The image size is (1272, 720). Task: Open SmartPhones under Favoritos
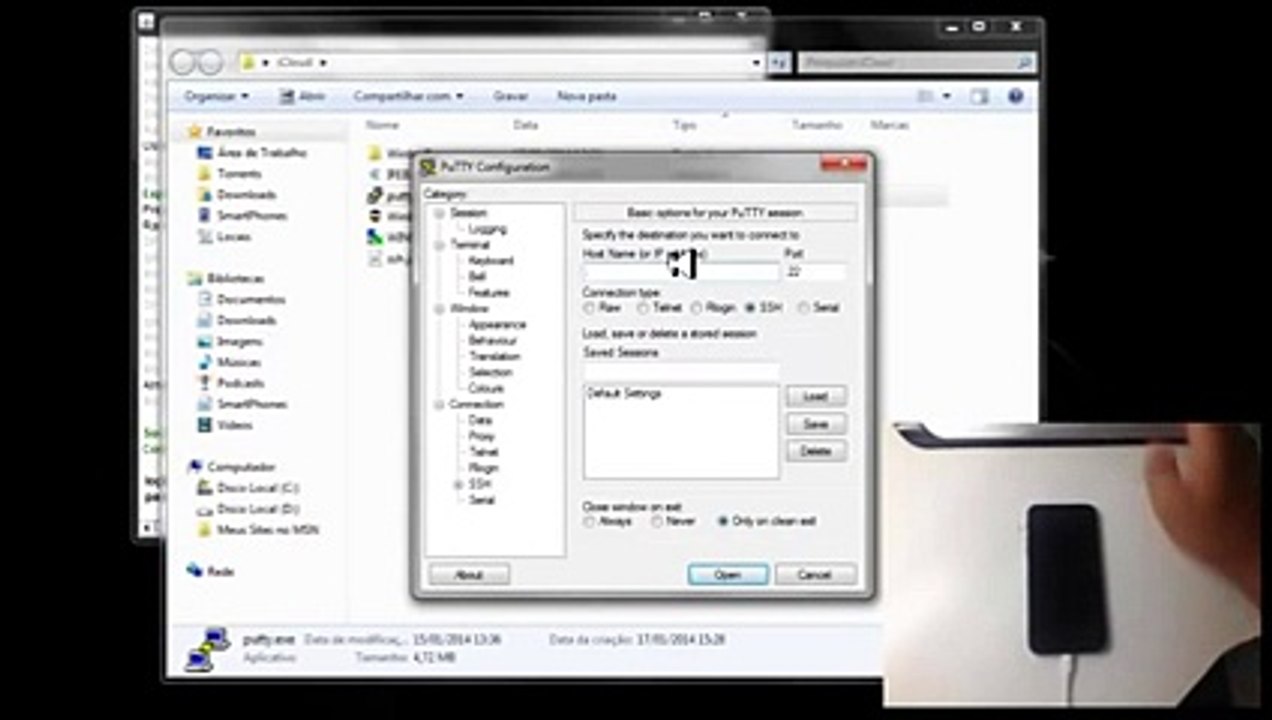[252, 215]
